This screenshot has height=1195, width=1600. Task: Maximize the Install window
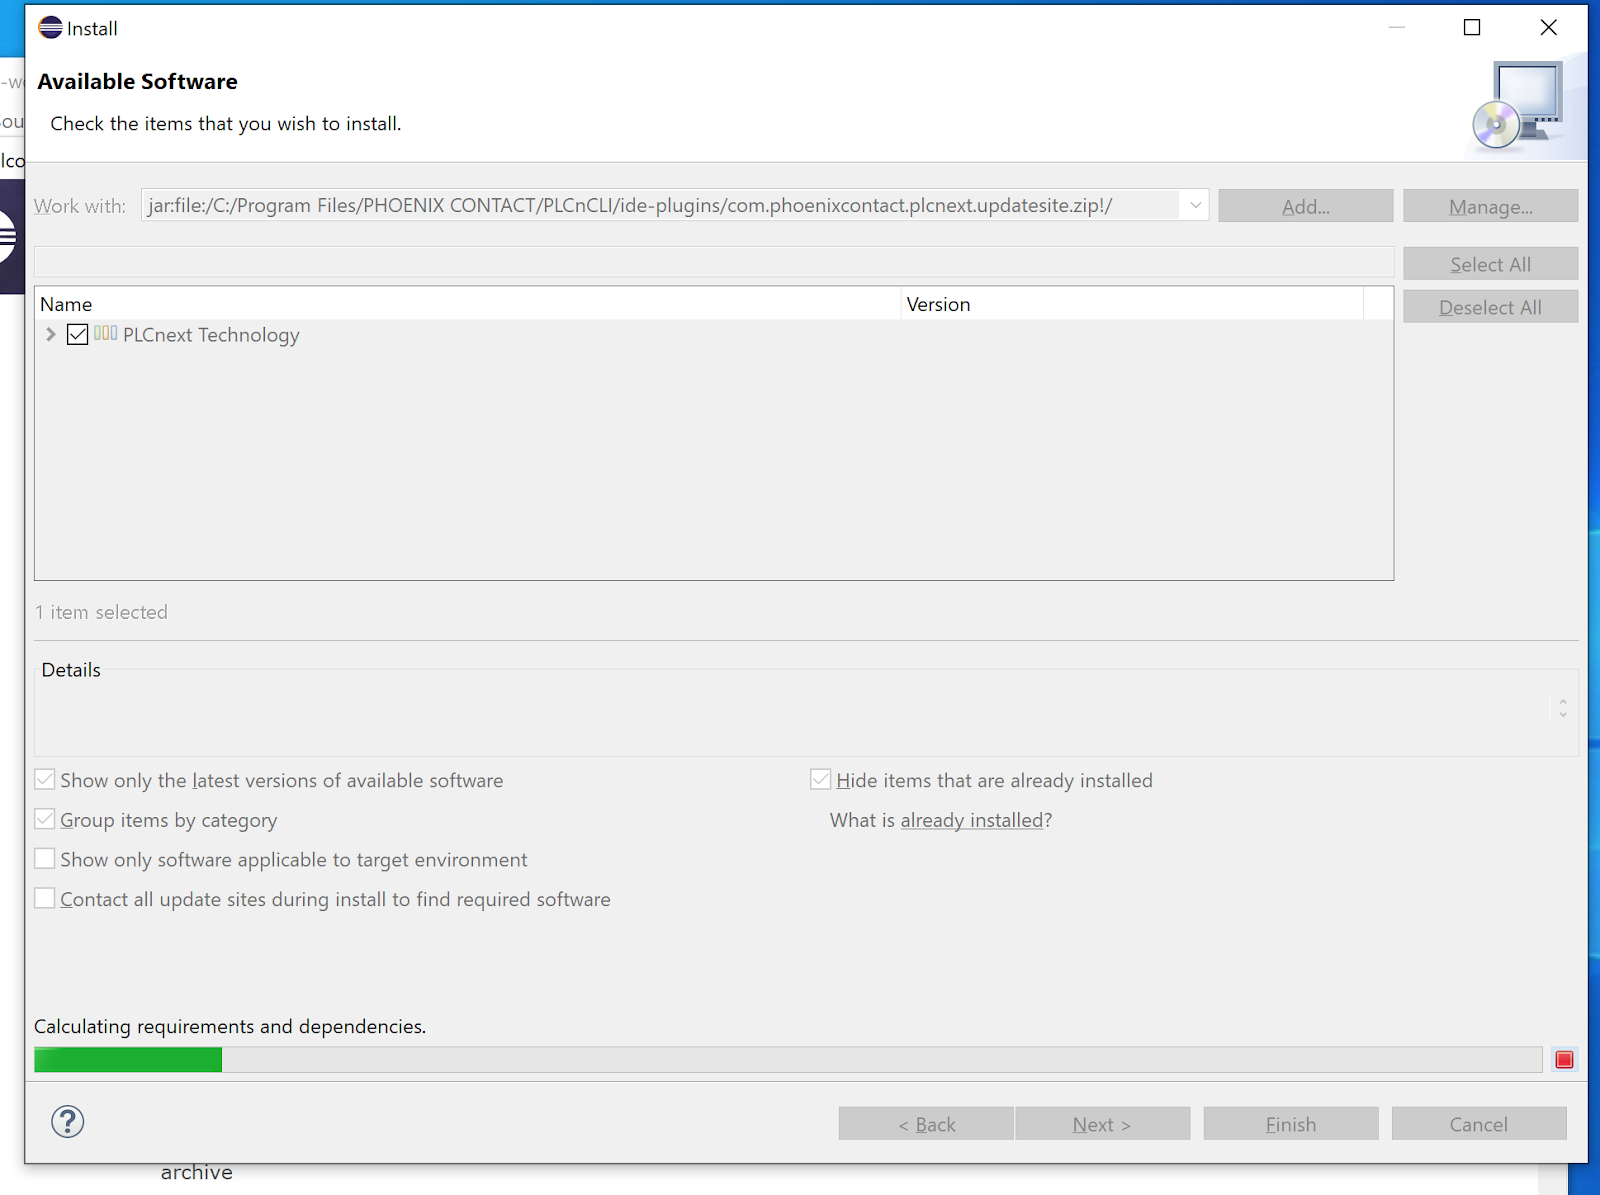coord(1472,28)
